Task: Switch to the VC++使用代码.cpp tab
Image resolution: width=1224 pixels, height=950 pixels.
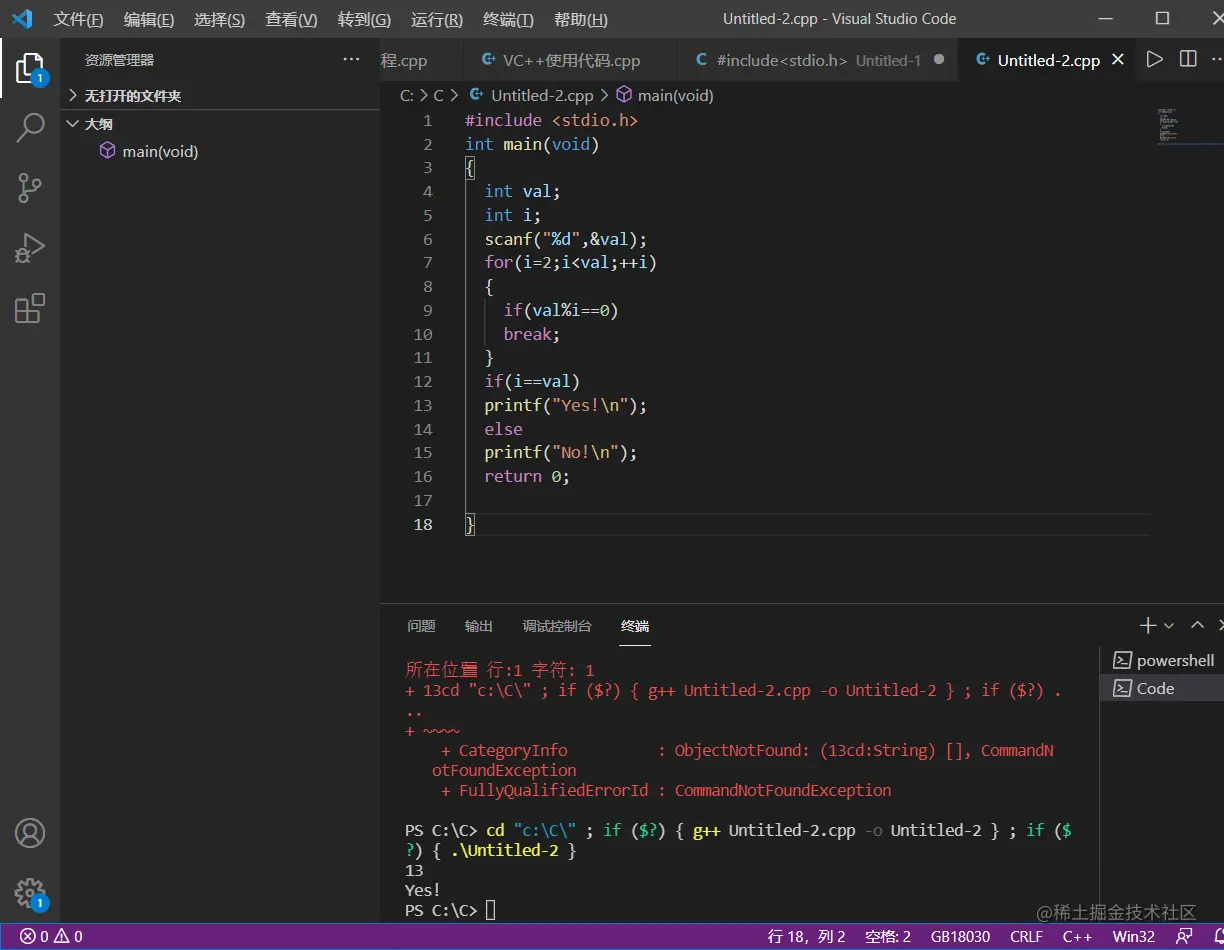Action: tap(570, 60)
